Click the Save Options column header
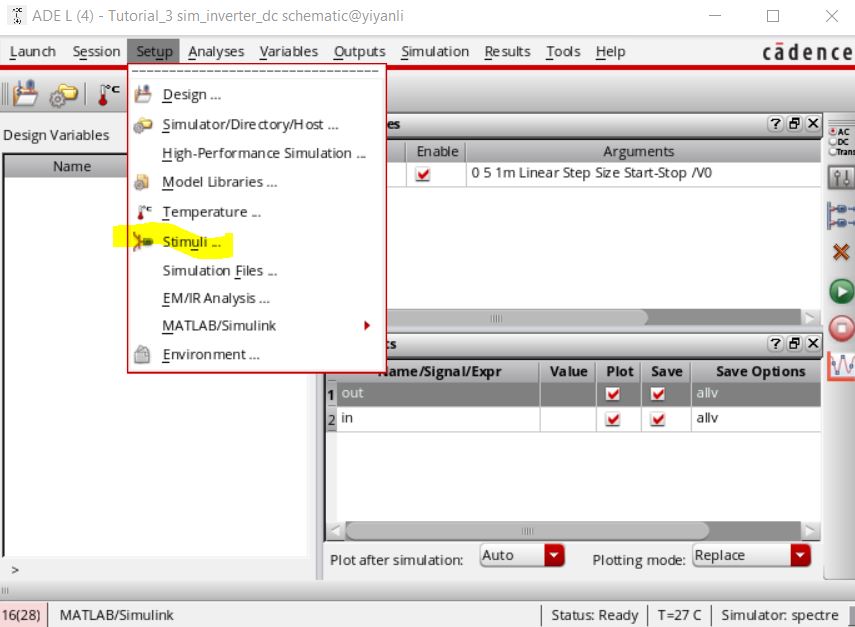Image resolution: width=855 pixels, height=627 pixels. coord(760,371)
